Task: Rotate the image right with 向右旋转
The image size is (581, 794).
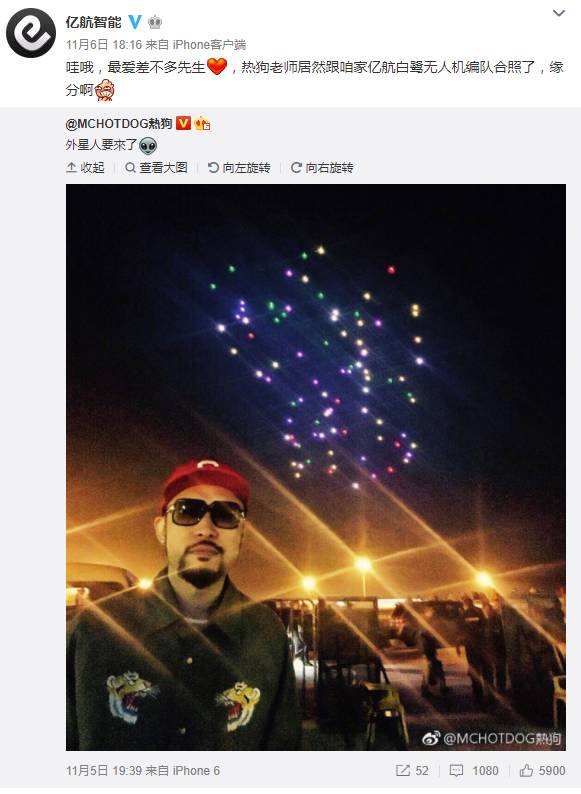Action: point(322,167)
